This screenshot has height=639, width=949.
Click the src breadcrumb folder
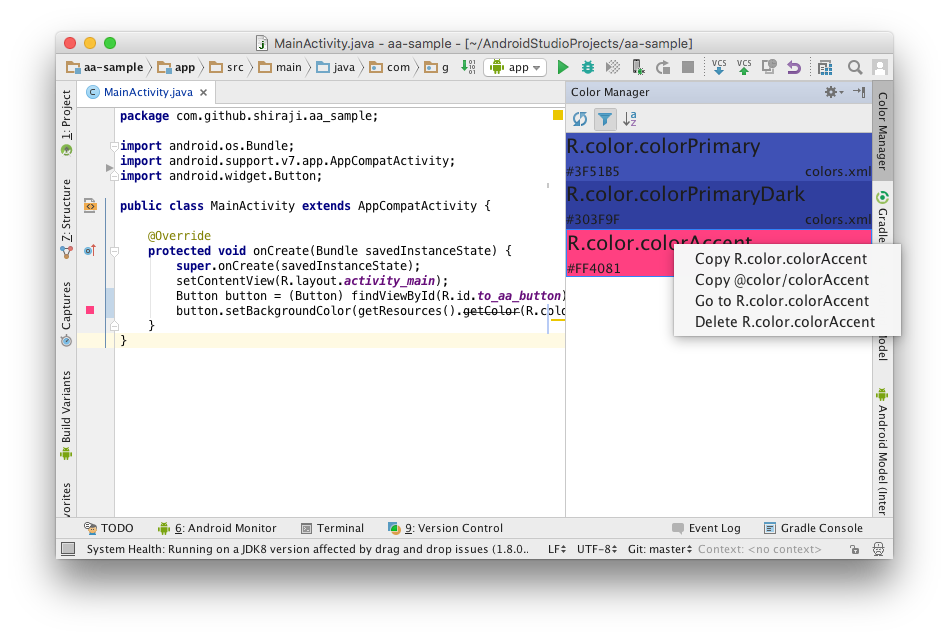pyautogui.click(x=226, y=67)
